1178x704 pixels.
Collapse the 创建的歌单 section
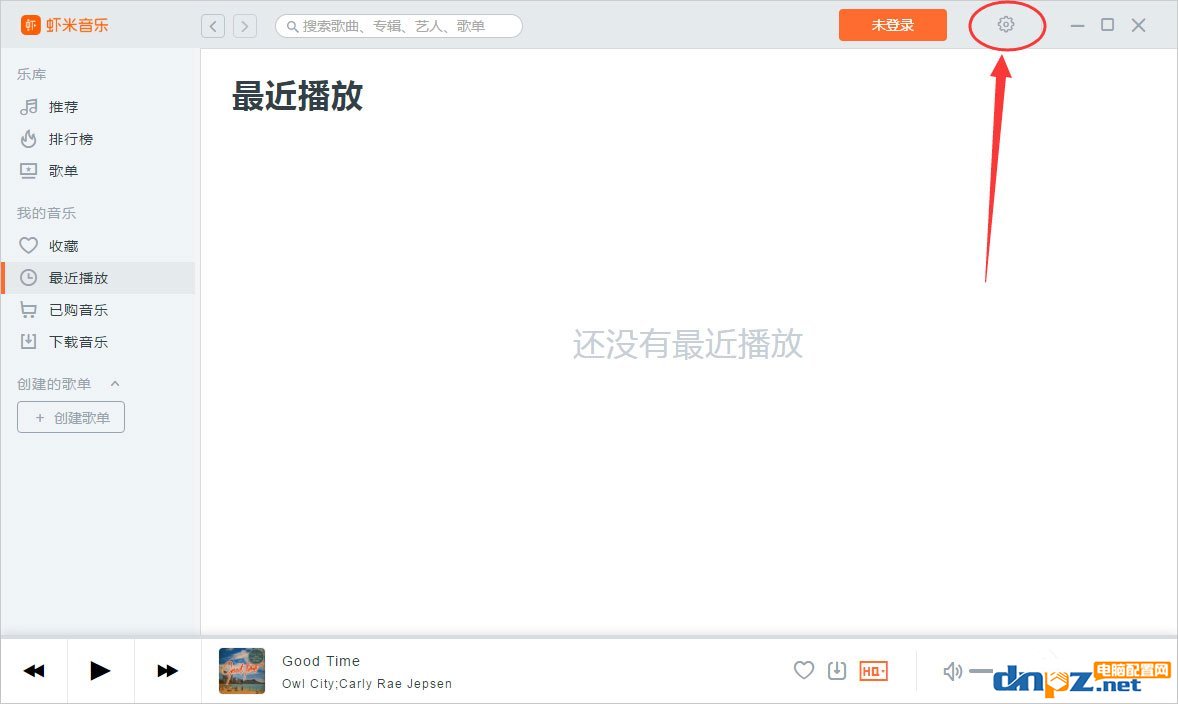(x=115, y=384)
